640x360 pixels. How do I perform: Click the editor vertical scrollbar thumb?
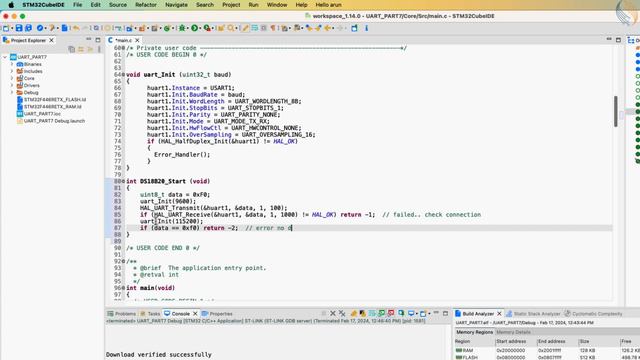click(x=616, y=111)
